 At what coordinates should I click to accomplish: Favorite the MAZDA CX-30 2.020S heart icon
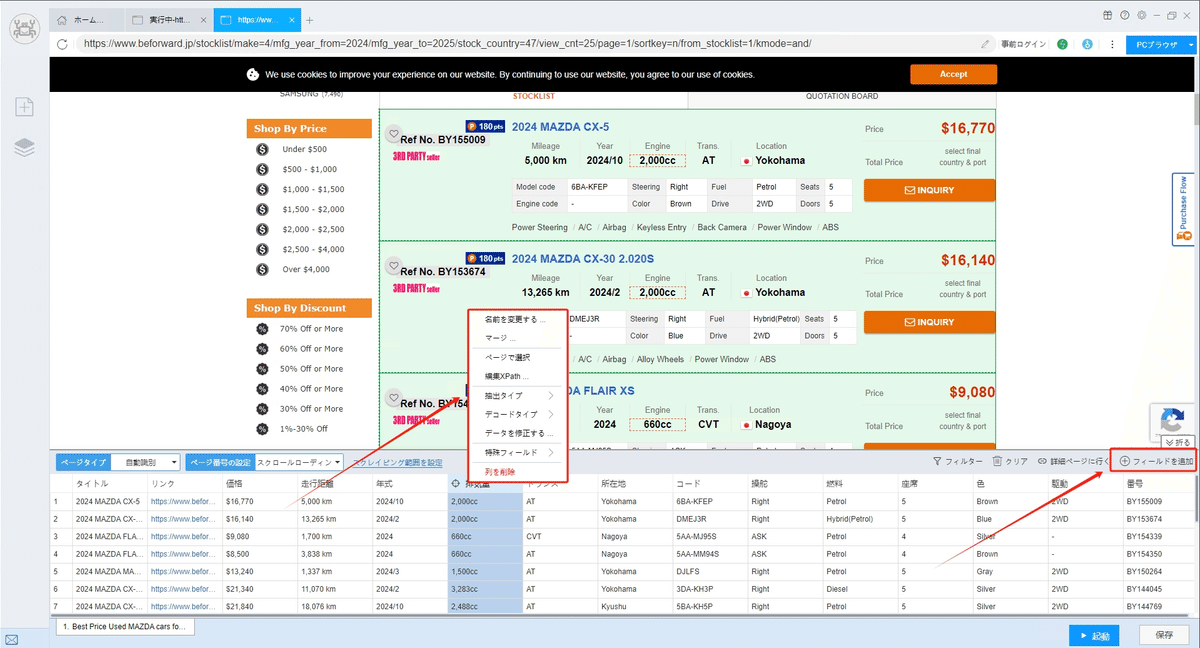(x=394, y=265)
